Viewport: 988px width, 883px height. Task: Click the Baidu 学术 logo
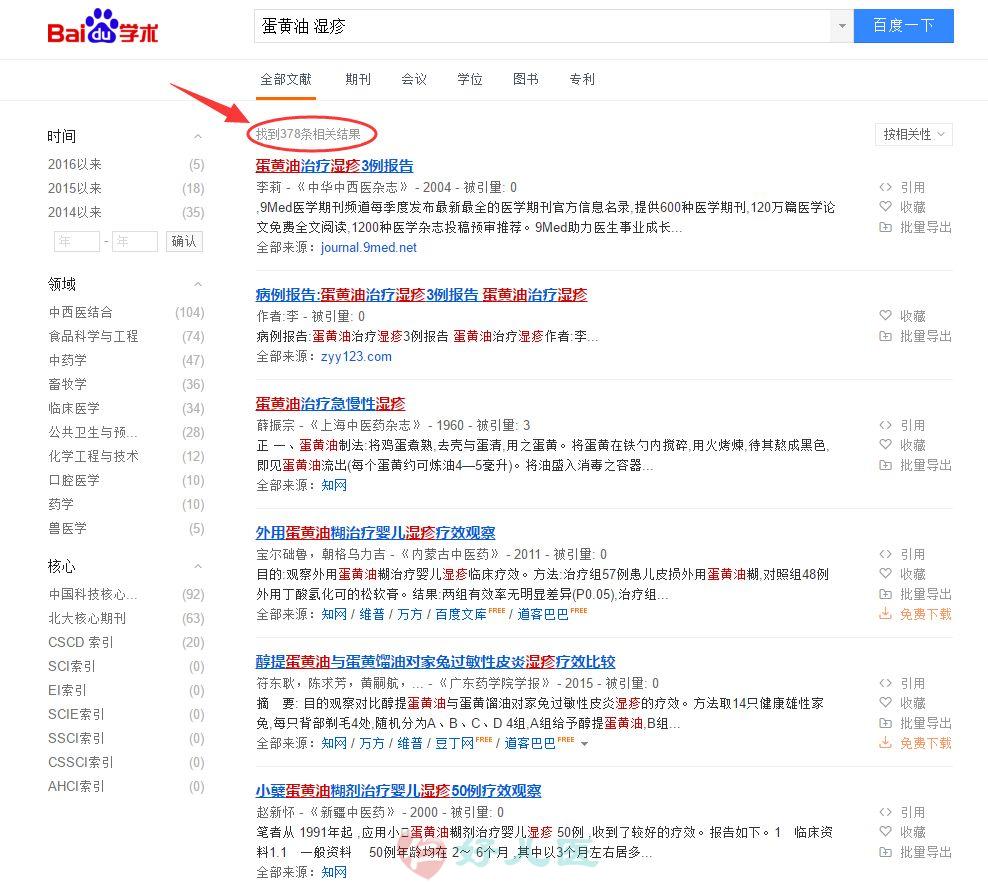tap(103, 26)
